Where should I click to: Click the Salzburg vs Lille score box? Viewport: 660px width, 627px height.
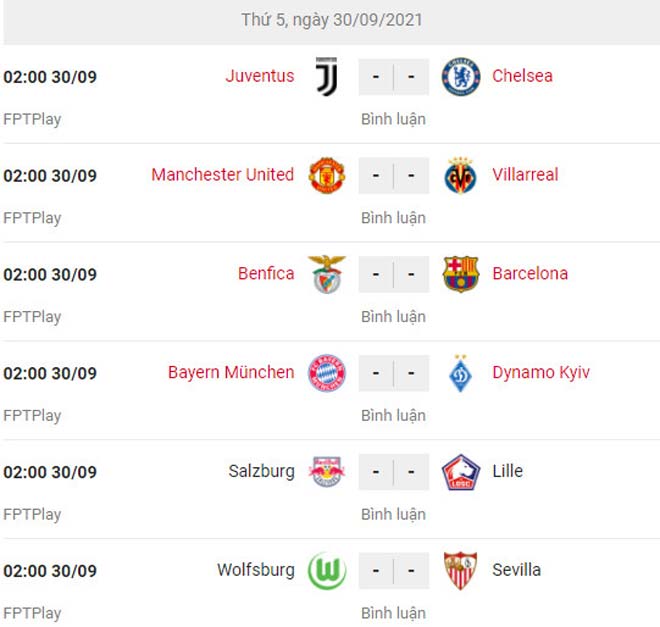coord(393,472)
